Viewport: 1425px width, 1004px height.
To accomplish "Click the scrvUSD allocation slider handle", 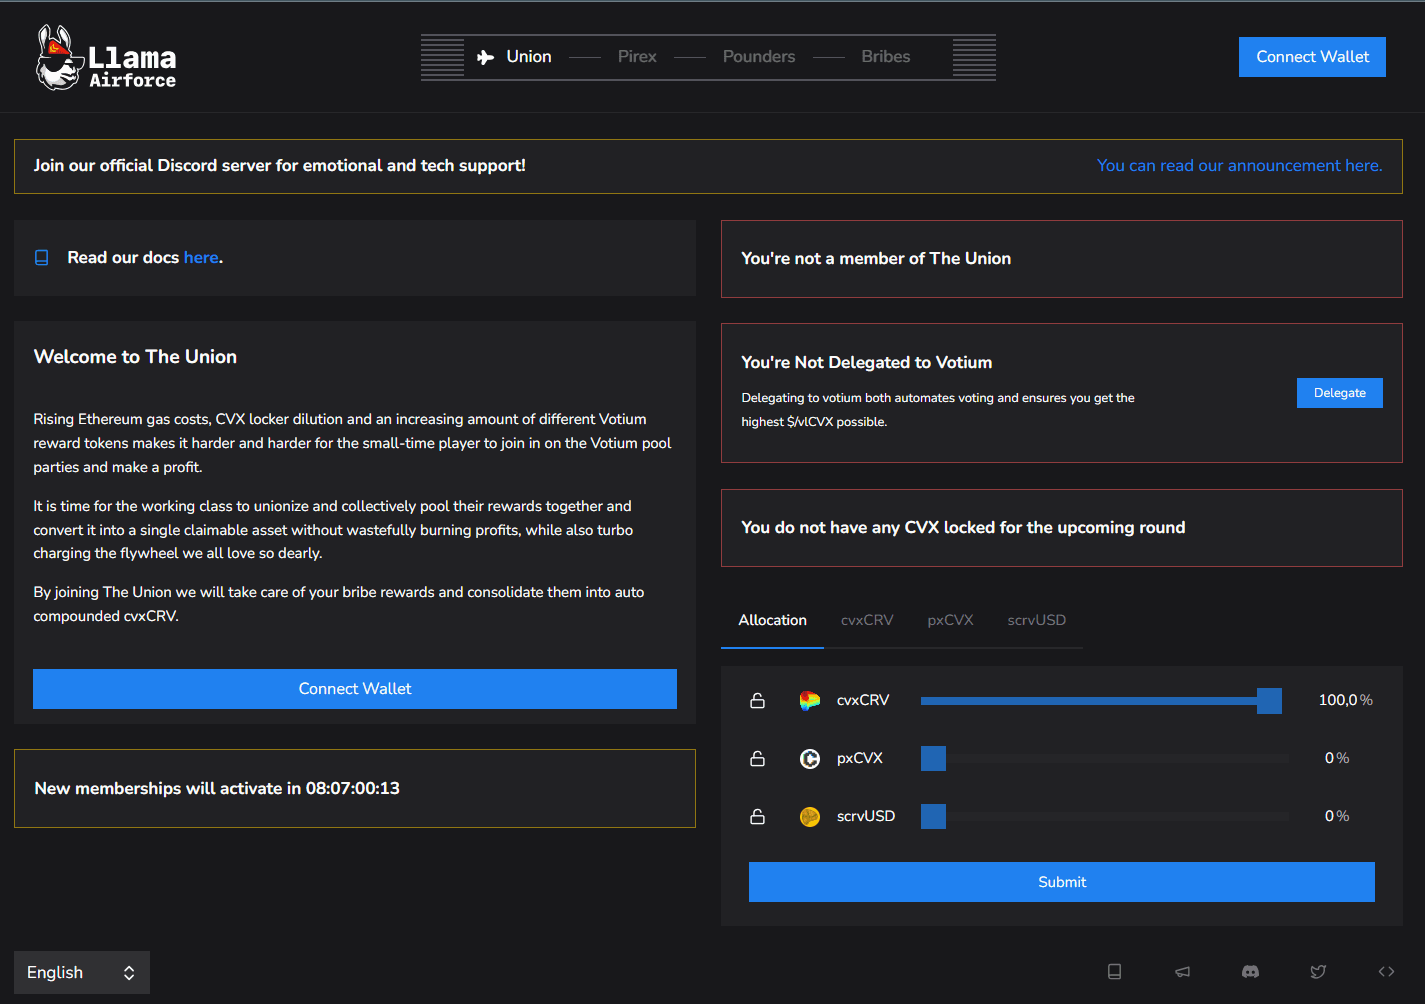I will (933, 817).
